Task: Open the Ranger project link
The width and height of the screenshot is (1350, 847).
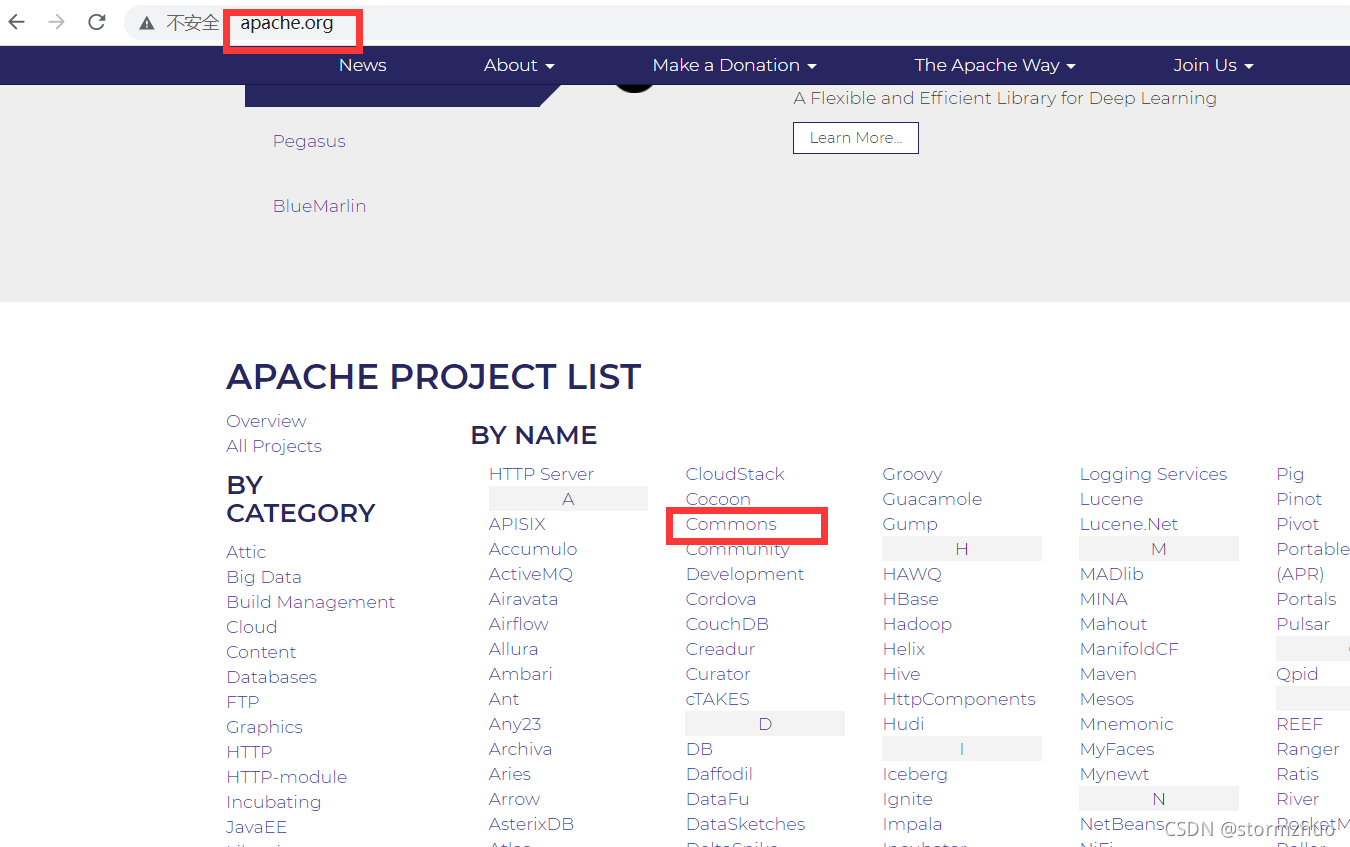Action: pos(1308,749)
